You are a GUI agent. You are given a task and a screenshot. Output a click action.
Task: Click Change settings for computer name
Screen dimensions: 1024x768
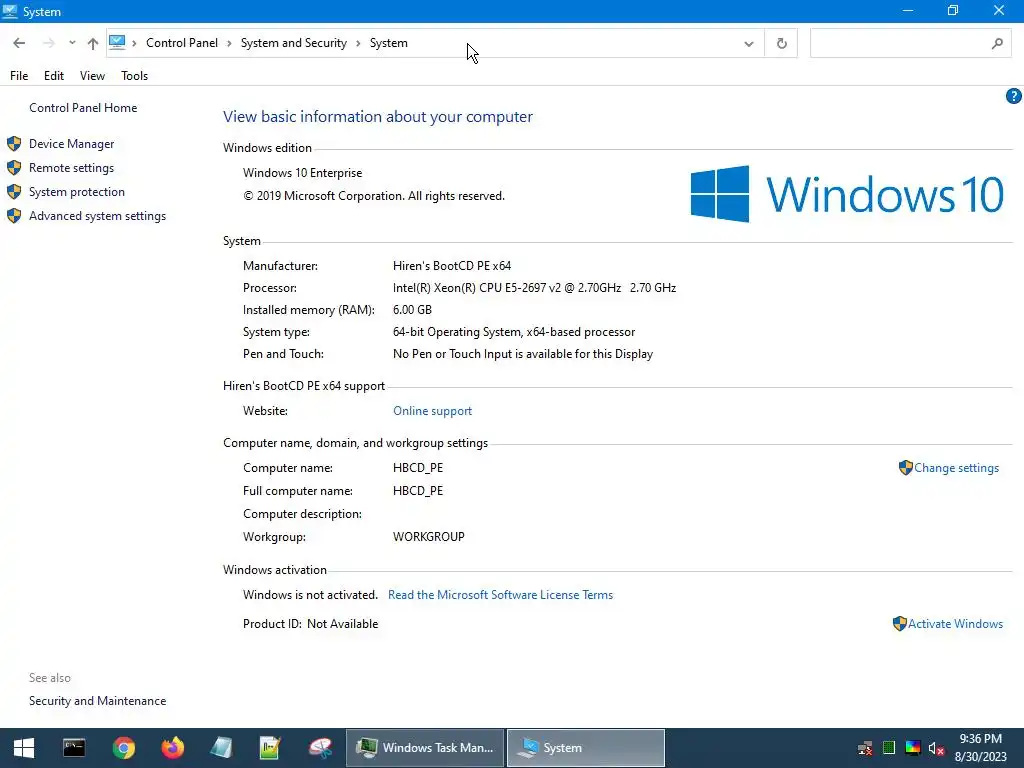(956, 468)
